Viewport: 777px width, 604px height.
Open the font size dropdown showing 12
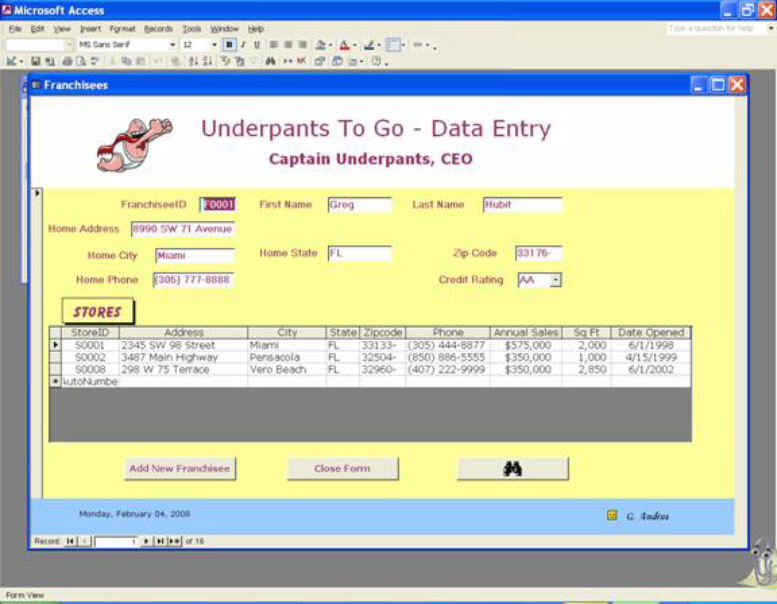coord(215,45)
